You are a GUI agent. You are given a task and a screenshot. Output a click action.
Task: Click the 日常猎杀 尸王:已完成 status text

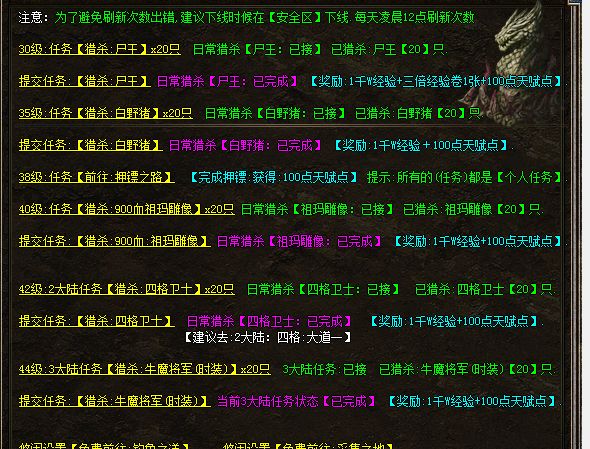click(227, 81)
